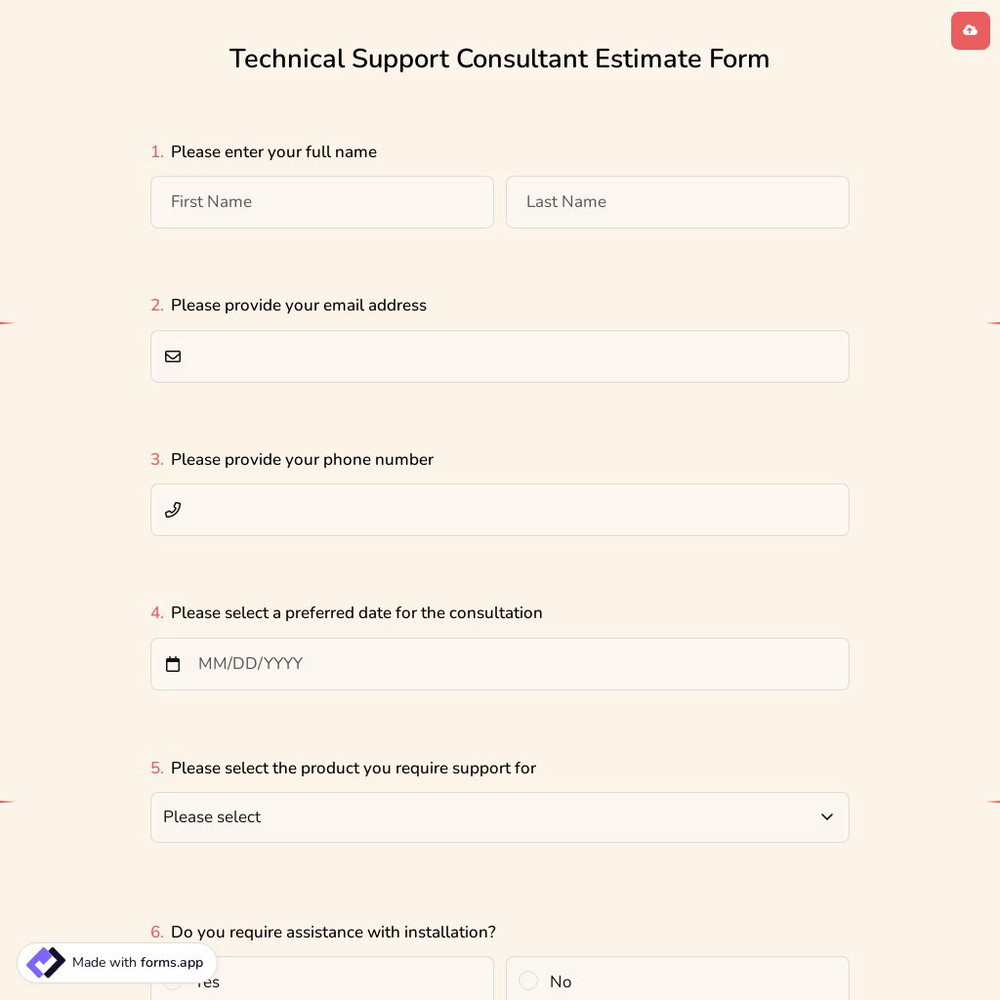Open the 'Please select' product dropdown
The height and width of the screenshot is (1000, 1000).
[x=500, y=817]
